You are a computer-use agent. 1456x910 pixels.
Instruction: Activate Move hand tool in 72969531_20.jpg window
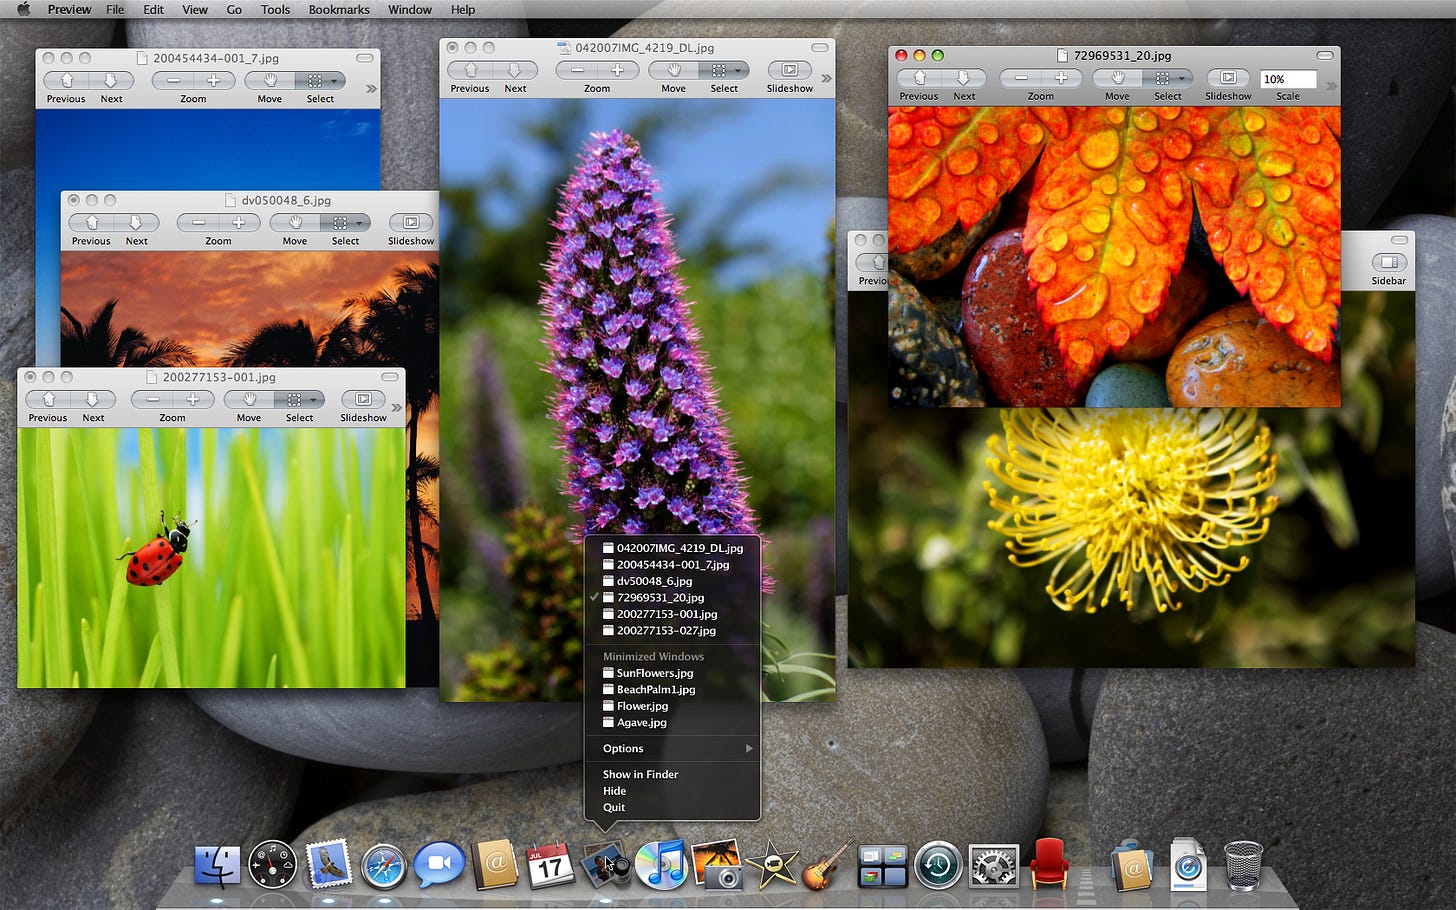1117,78
